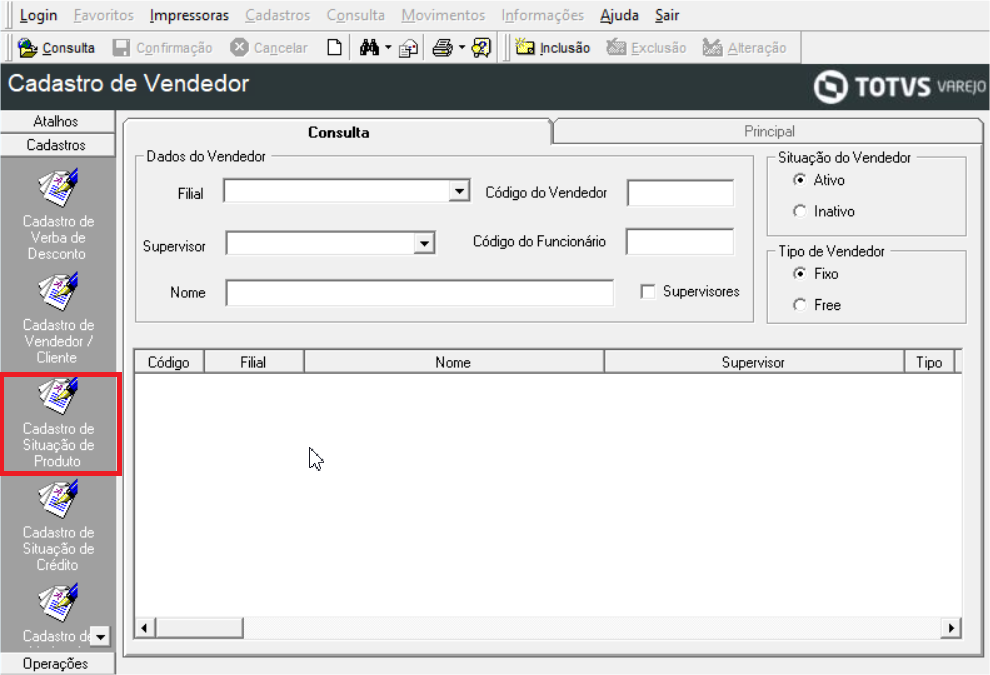This screenshot has height=675, width=990.
Task: Open the Atalhos sidebar section
Action: coord(57,121)
